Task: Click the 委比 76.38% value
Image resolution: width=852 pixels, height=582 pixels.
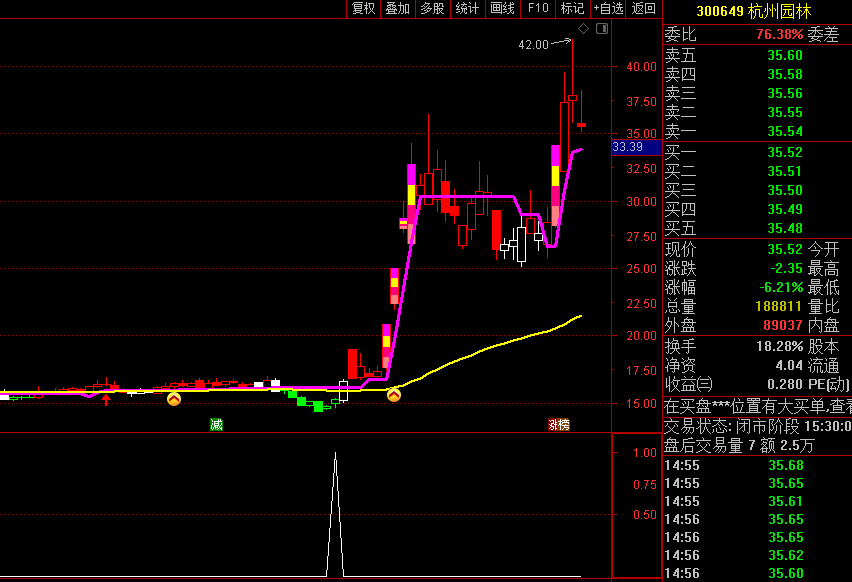Action: pos(779,34)
